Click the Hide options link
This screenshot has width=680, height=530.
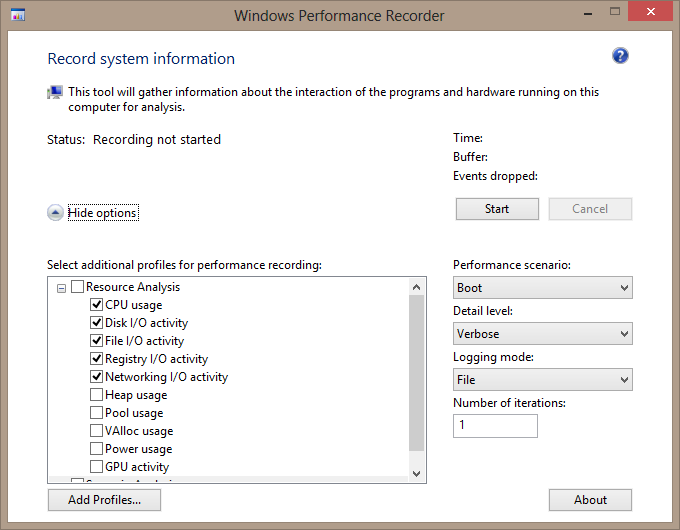103,213
